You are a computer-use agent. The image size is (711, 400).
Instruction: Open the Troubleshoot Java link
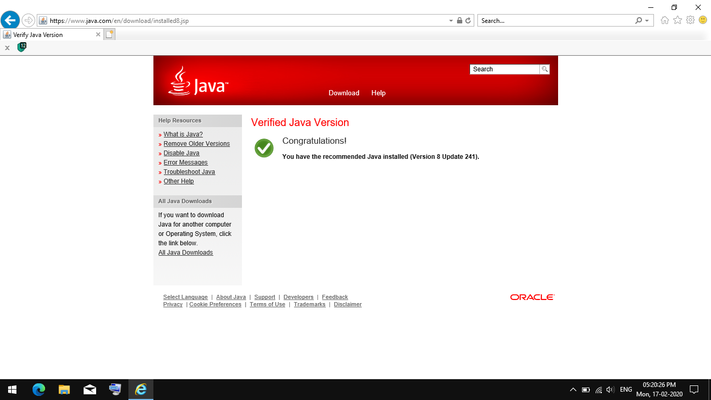(x=189, y=172)
